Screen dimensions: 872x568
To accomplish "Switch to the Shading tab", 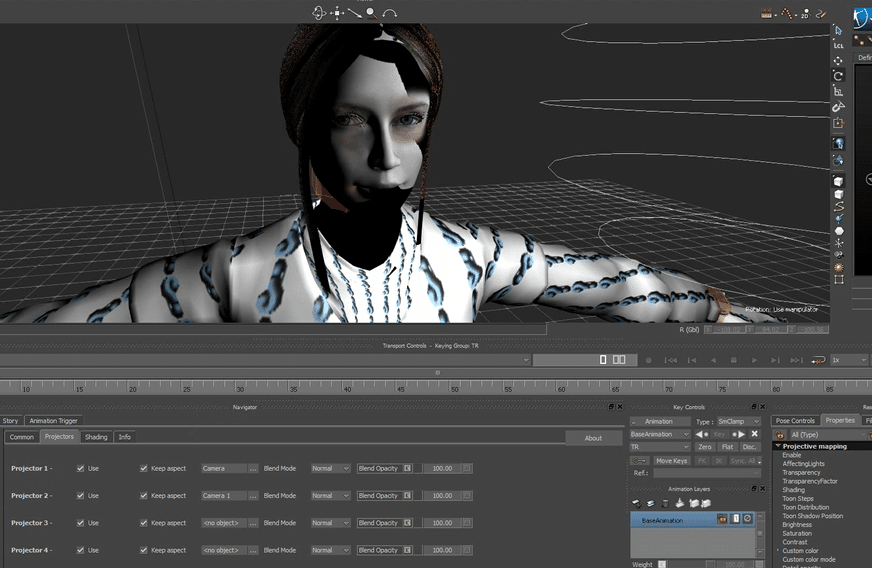I will click(x=96, y=437).
